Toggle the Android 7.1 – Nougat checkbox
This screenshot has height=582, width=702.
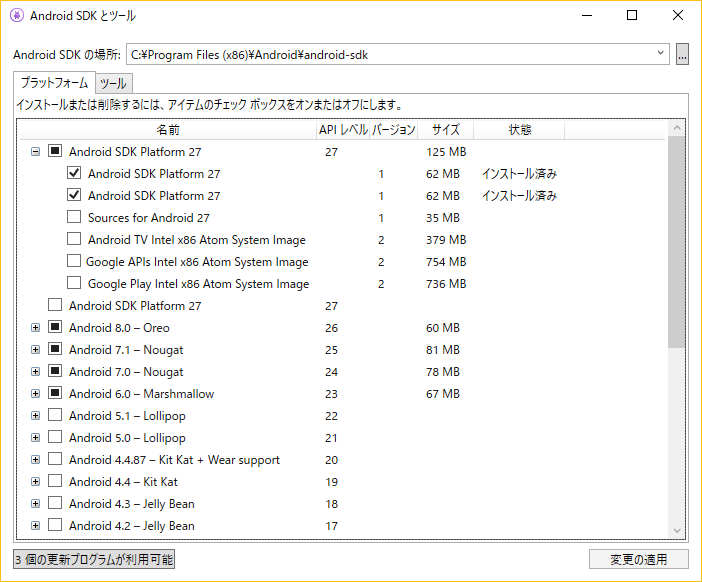(55, 349)
